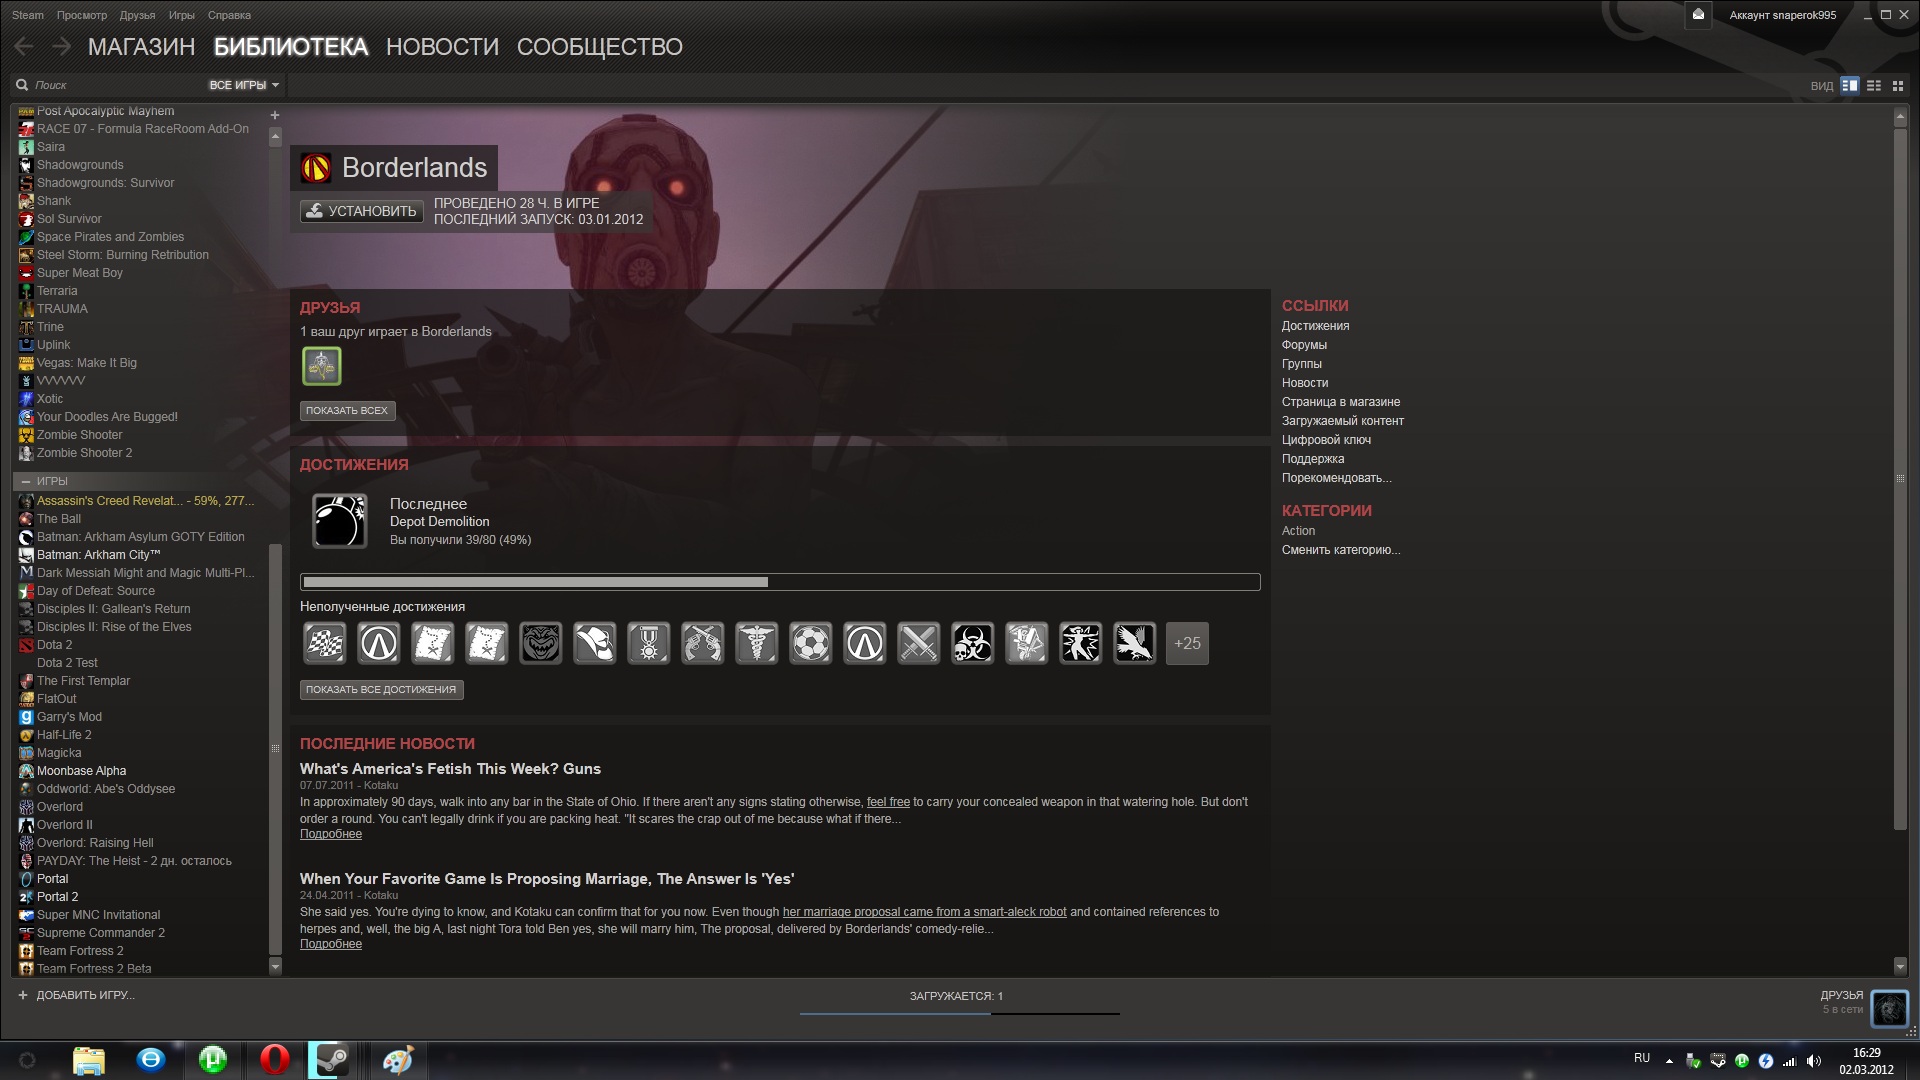Switch to list view mode
This screenshot has height=1080, width=1920.
1874,86
